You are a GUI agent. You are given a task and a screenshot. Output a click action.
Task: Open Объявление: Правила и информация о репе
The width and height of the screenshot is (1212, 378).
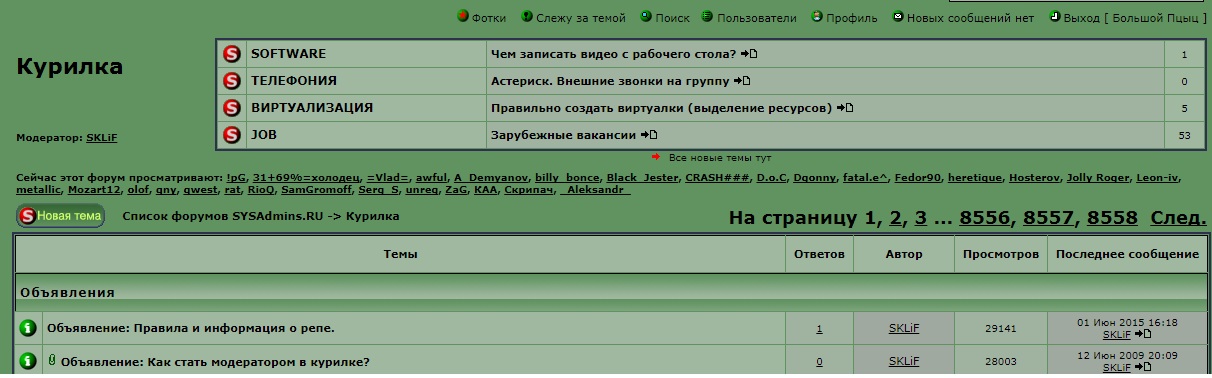pyautogui.click(x=191, y=328)
